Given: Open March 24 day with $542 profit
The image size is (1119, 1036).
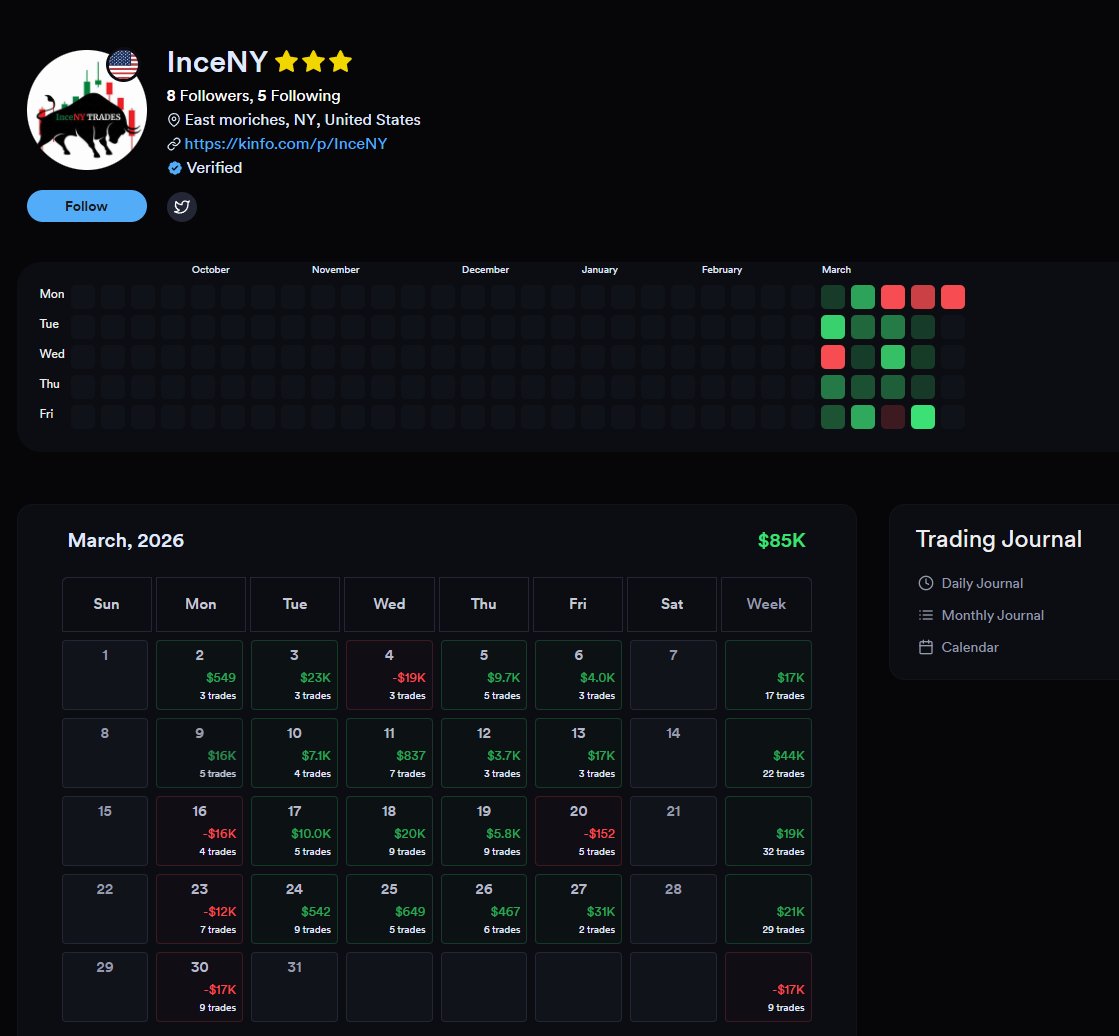Looking at the screenshot, I should [294, 909].
